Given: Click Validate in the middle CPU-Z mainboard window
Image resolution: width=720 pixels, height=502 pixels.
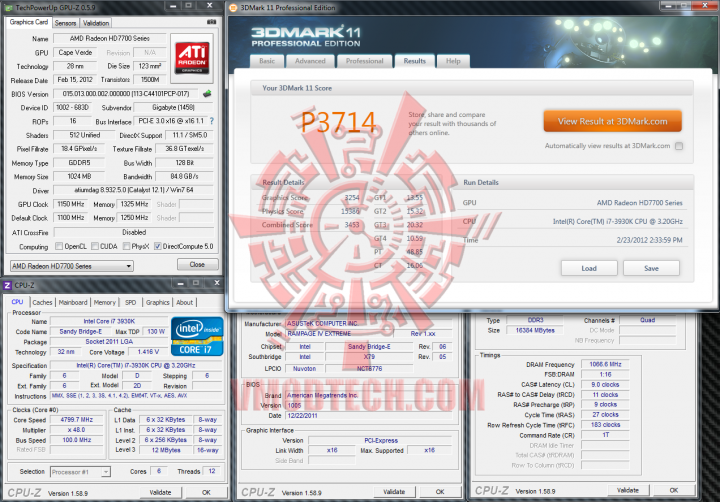Looking at the screenshot, I should coord(394,492).
